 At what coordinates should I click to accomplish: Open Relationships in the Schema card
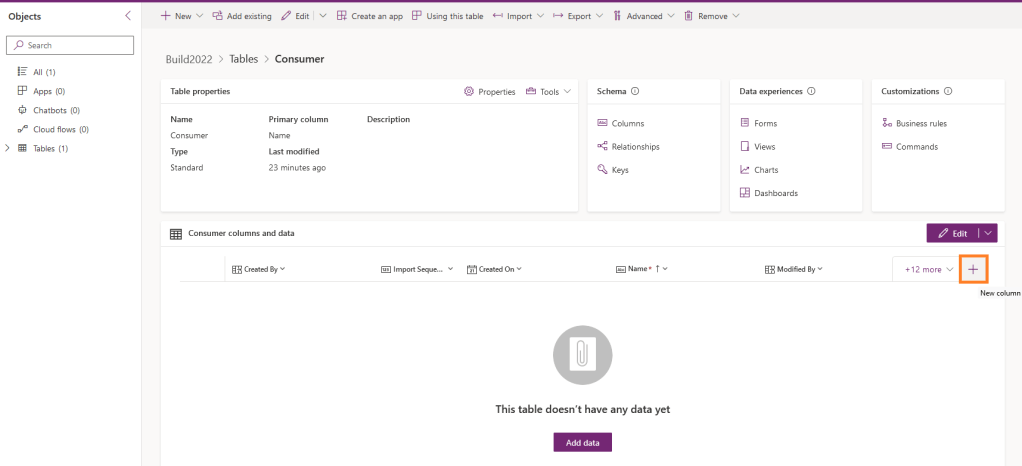635,147
